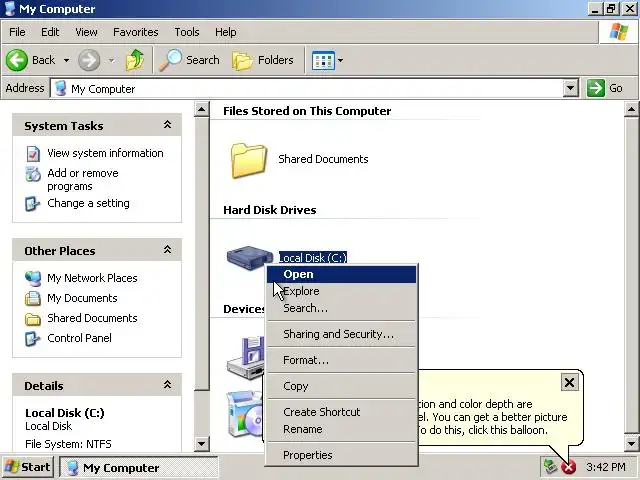Click the red security alert tray icon
Viewport: 640px width, 480px height.
tap(568, 467)
